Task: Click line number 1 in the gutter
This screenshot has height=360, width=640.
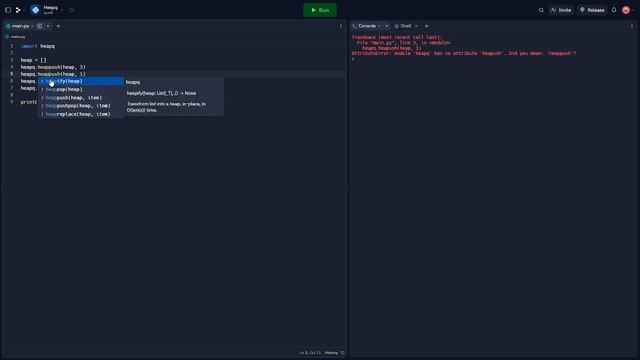Action: coord(11,46)
